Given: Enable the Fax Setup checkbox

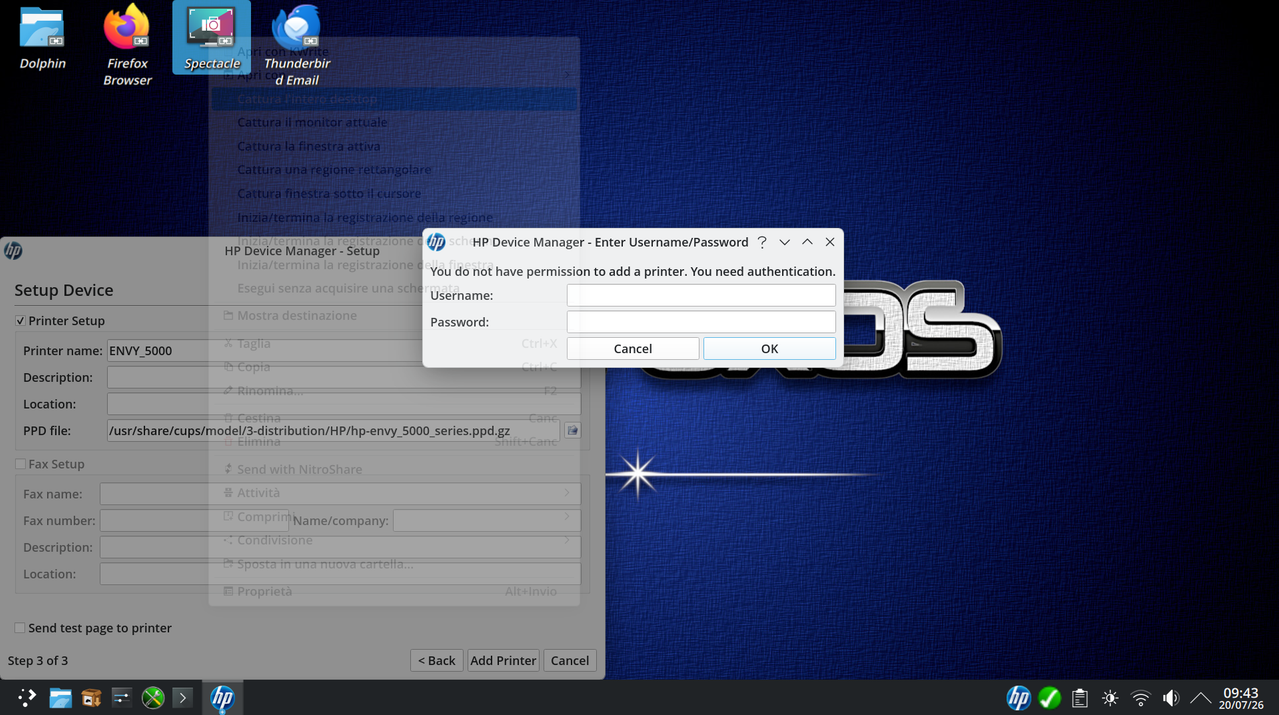Looking at the screenshot, I should pyautogui.click(x=20, y=464).
